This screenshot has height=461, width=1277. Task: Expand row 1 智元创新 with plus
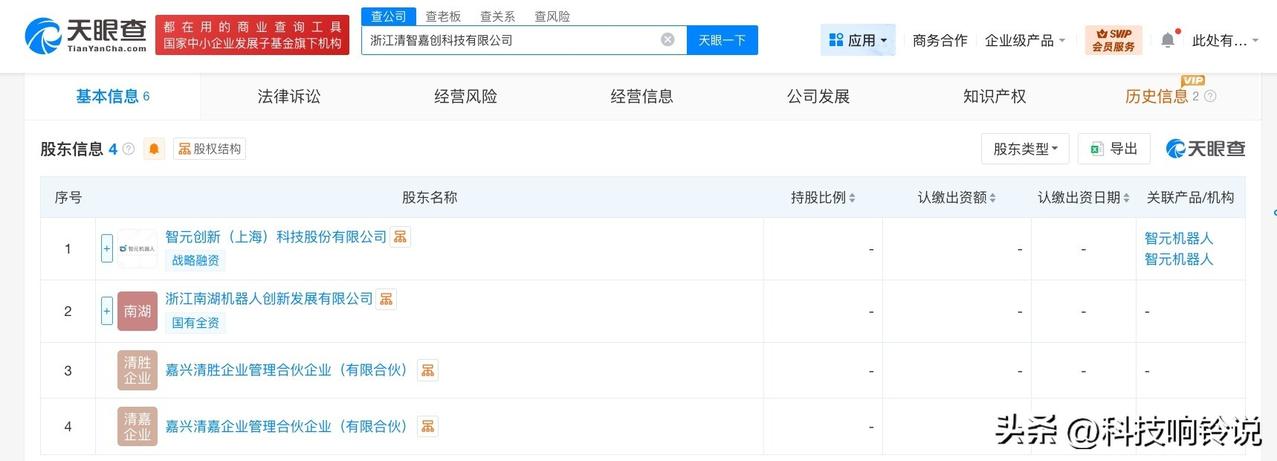[x=107, y=248]
